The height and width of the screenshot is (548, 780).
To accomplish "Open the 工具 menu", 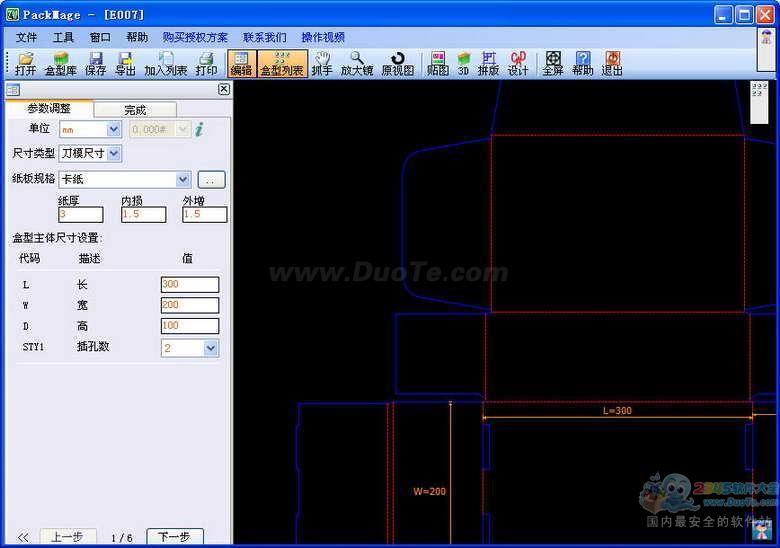I will [x=64, y=37].
